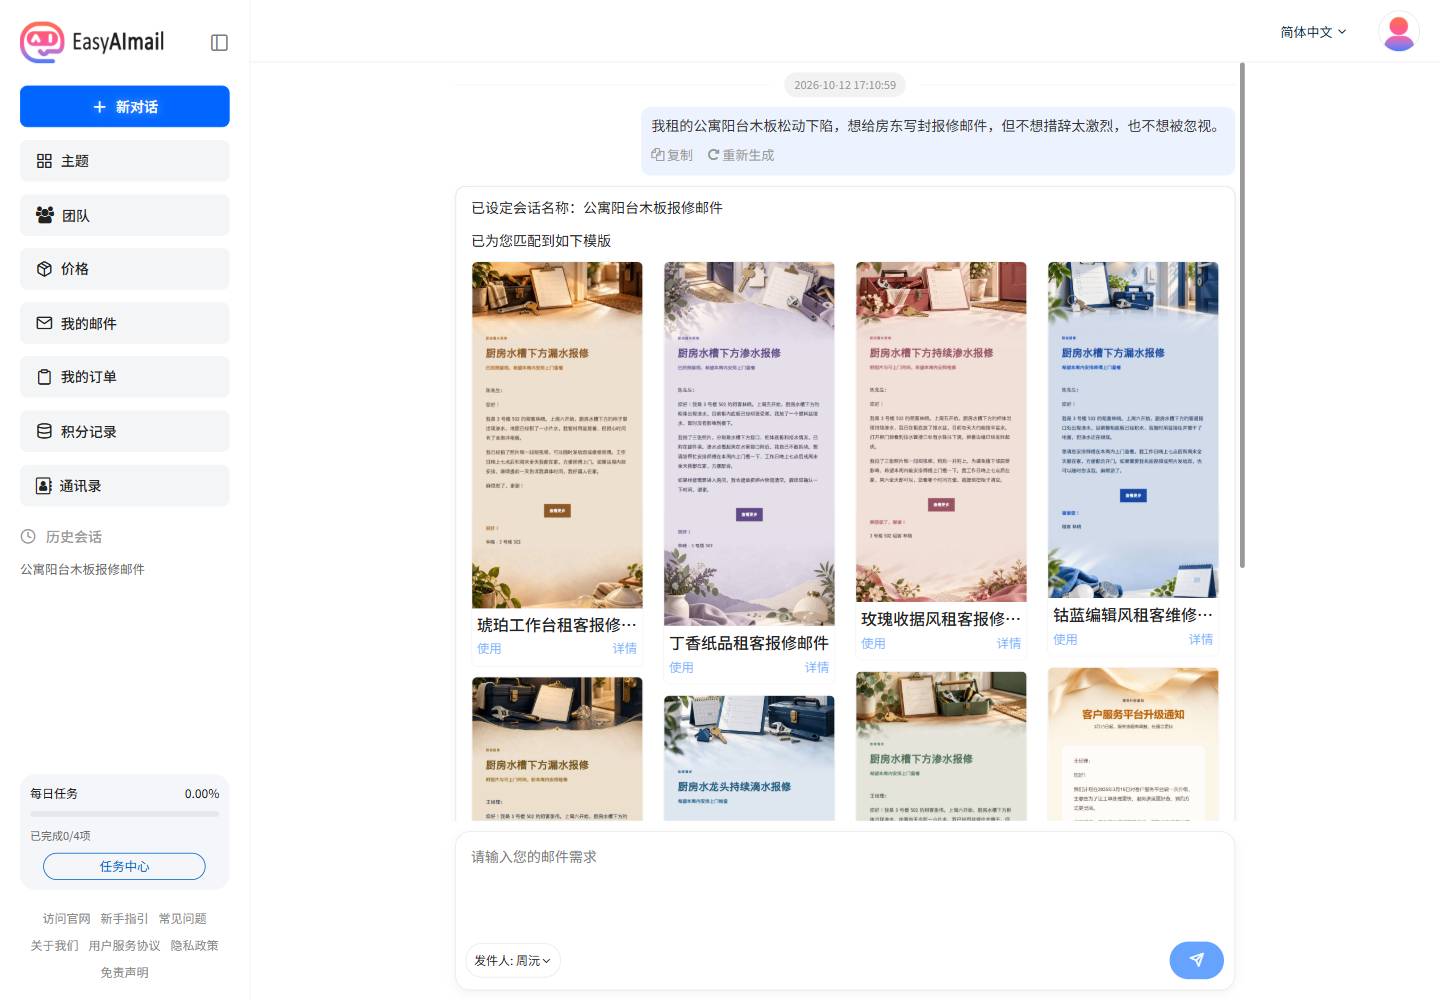This screenshot has width=1440, height=1000.
Task: Open the 常见问题 link
Action: pos(183,918)
